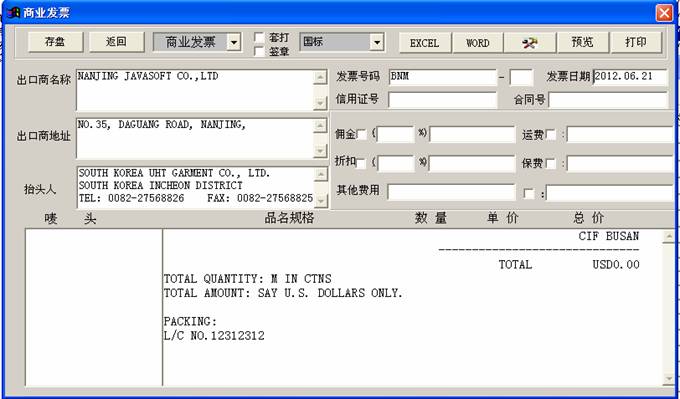This screenshot has height=399, width=680.
Task: Close the 商业发票 window
Action: point(664,13)
